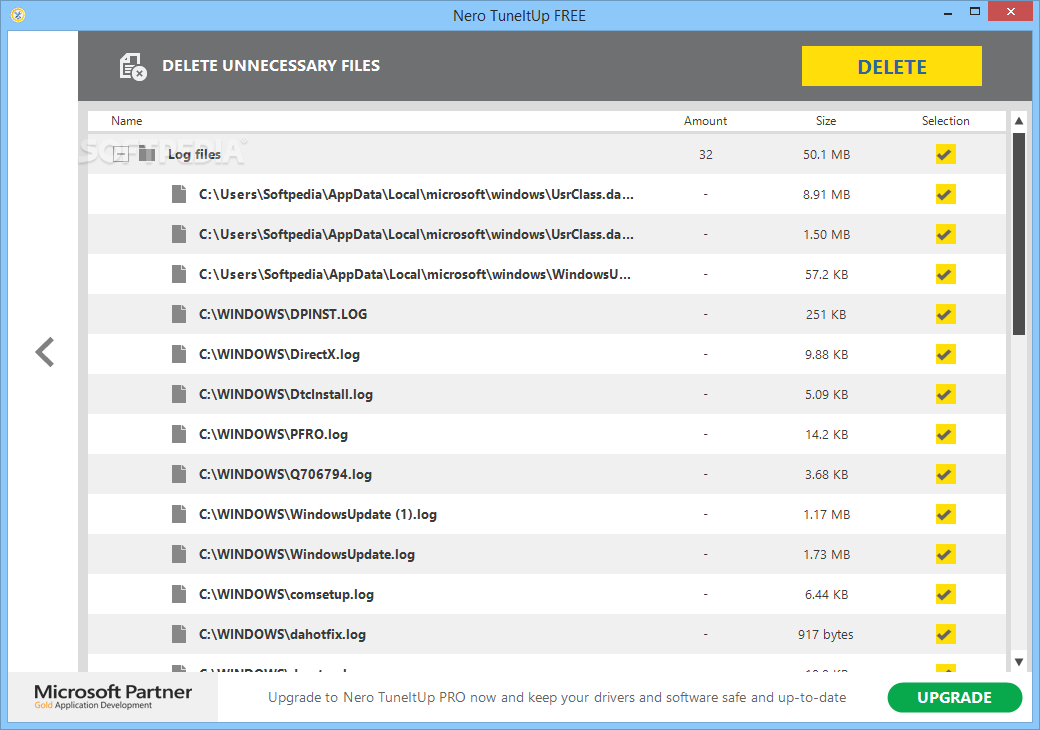1040x730 pixels.
Task: Click the file icon beside Q706794.log
Action: pyautogui.click(x=178, y=474)
